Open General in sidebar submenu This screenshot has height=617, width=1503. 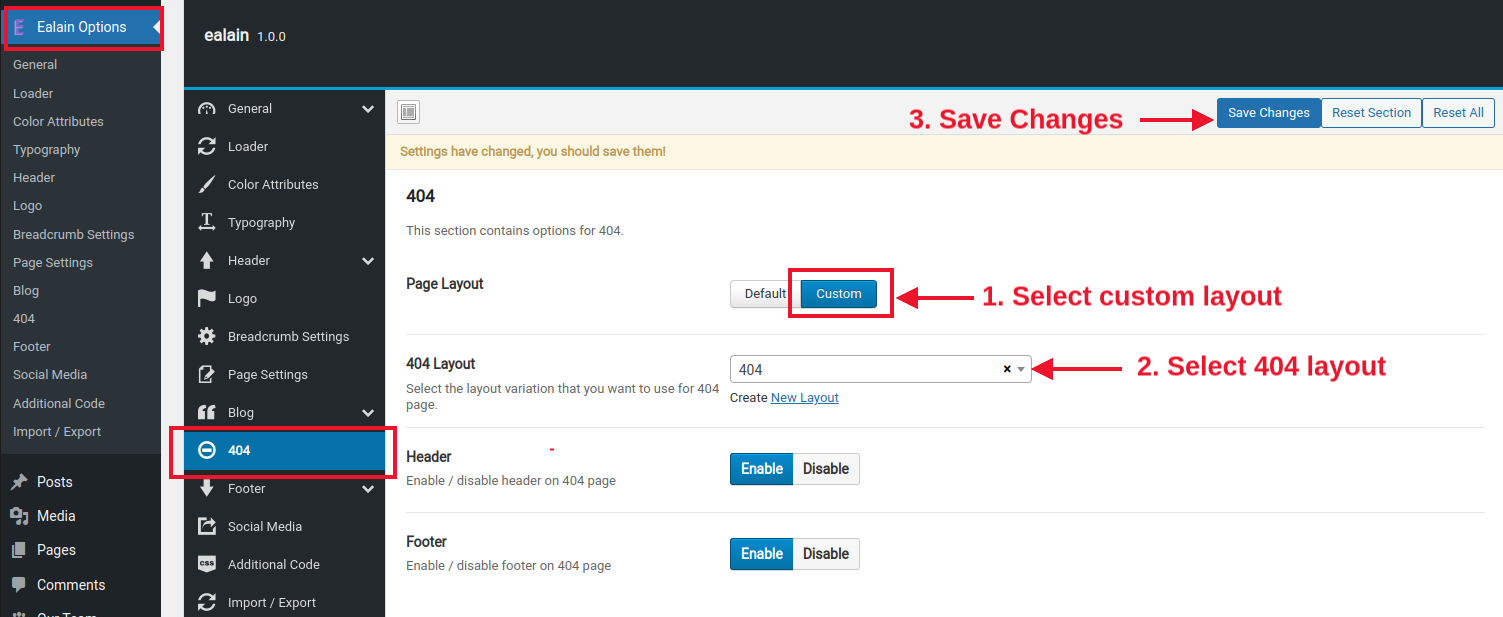tap(35, 64)
